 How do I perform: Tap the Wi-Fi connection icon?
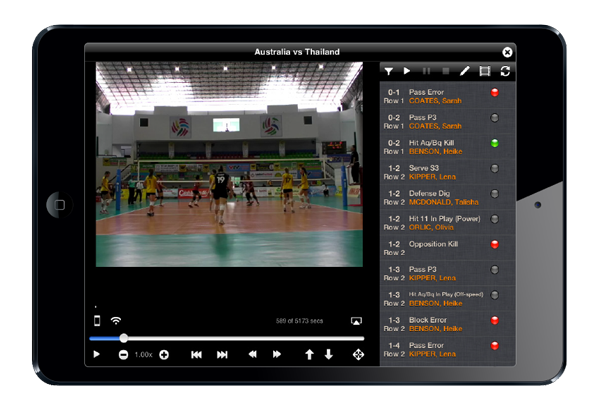116,321
